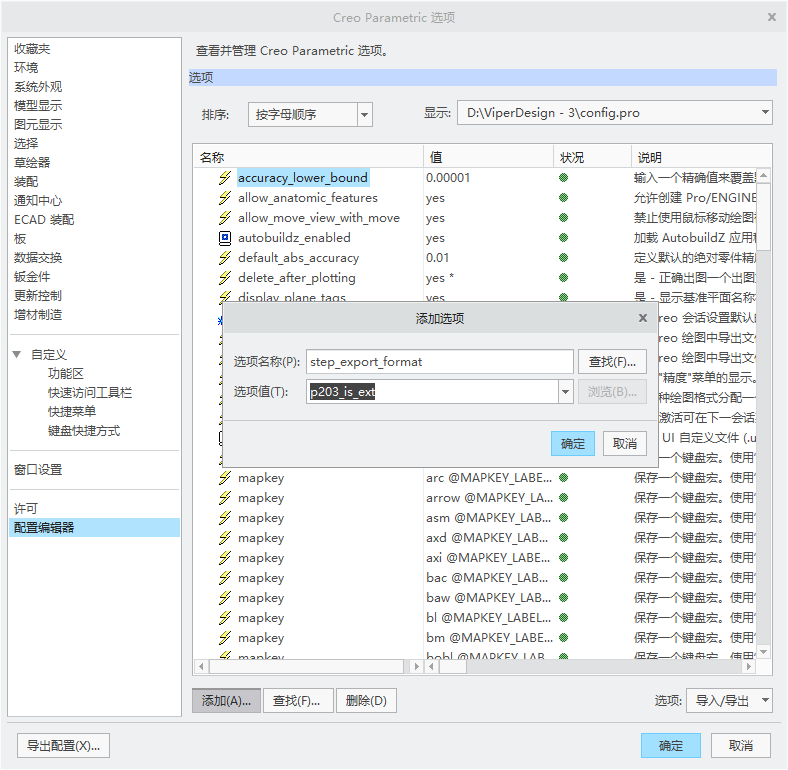The width and height of the screenshot is (788, 770).
Task: Click lightning icon beside delete_after_plotting
Action: pyautogui.click(x=225, y=277)
